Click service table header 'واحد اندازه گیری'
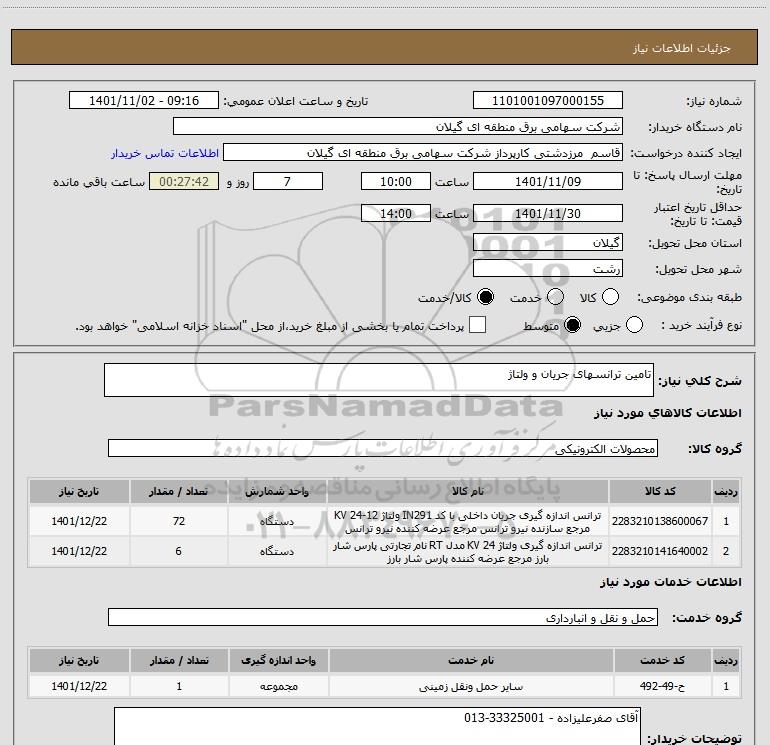Viewport: 770px width, 745px height. (x=278, y=661)
